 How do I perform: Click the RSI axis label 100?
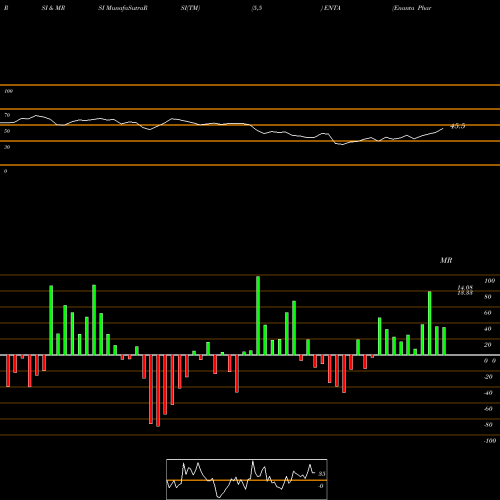coord(9,91)
